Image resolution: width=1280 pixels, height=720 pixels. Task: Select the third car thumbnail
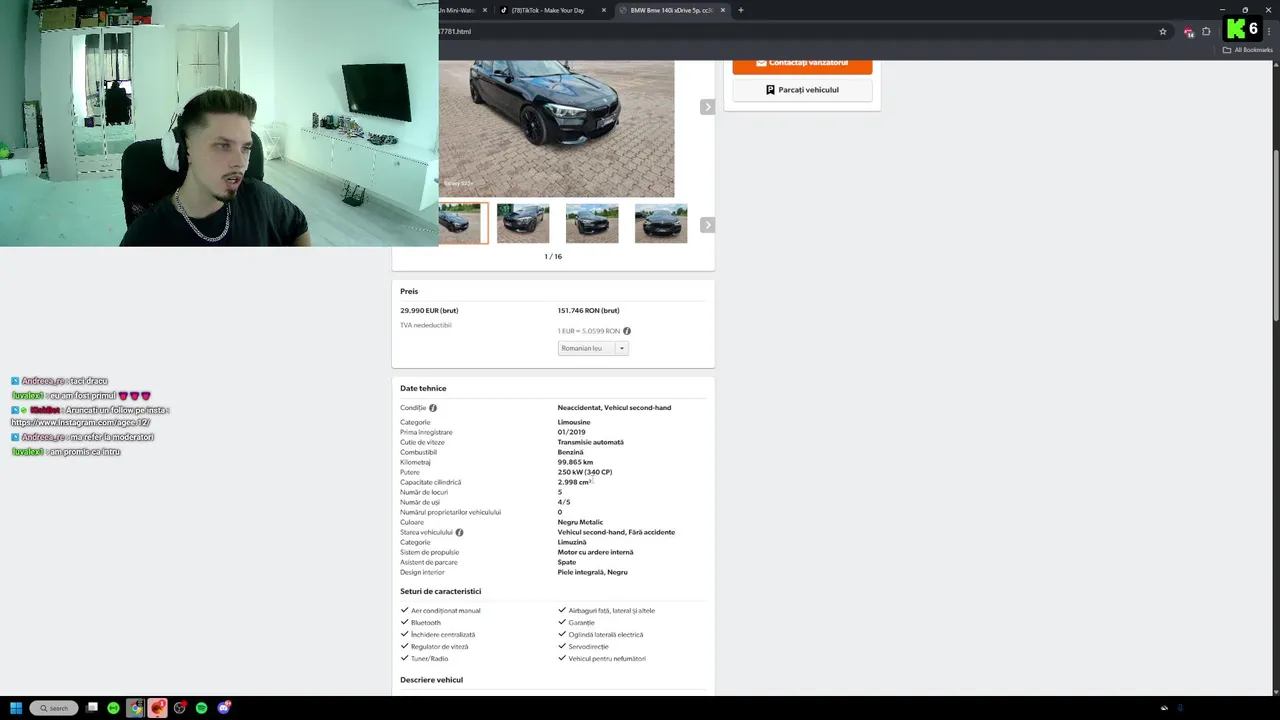point(592,224)
